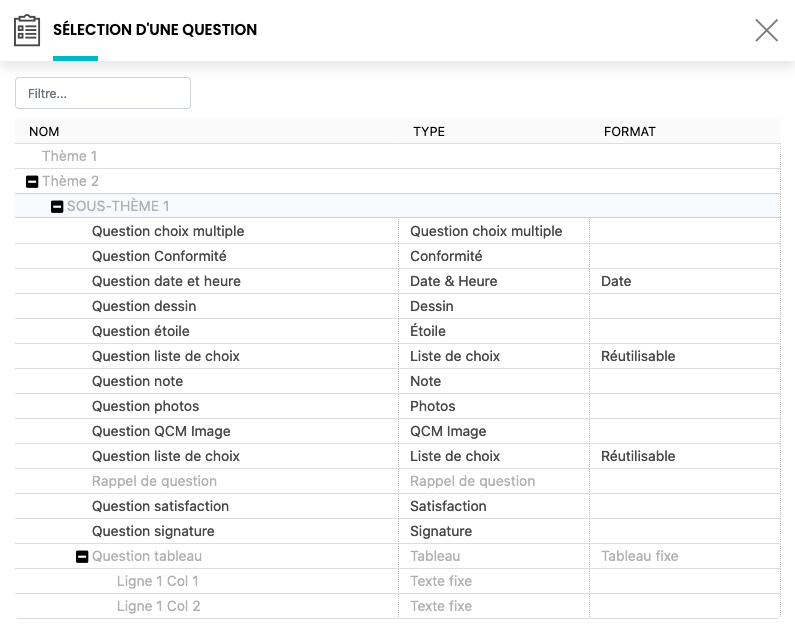
Task: Close the question selection dialog
Action: pos(766,30)
